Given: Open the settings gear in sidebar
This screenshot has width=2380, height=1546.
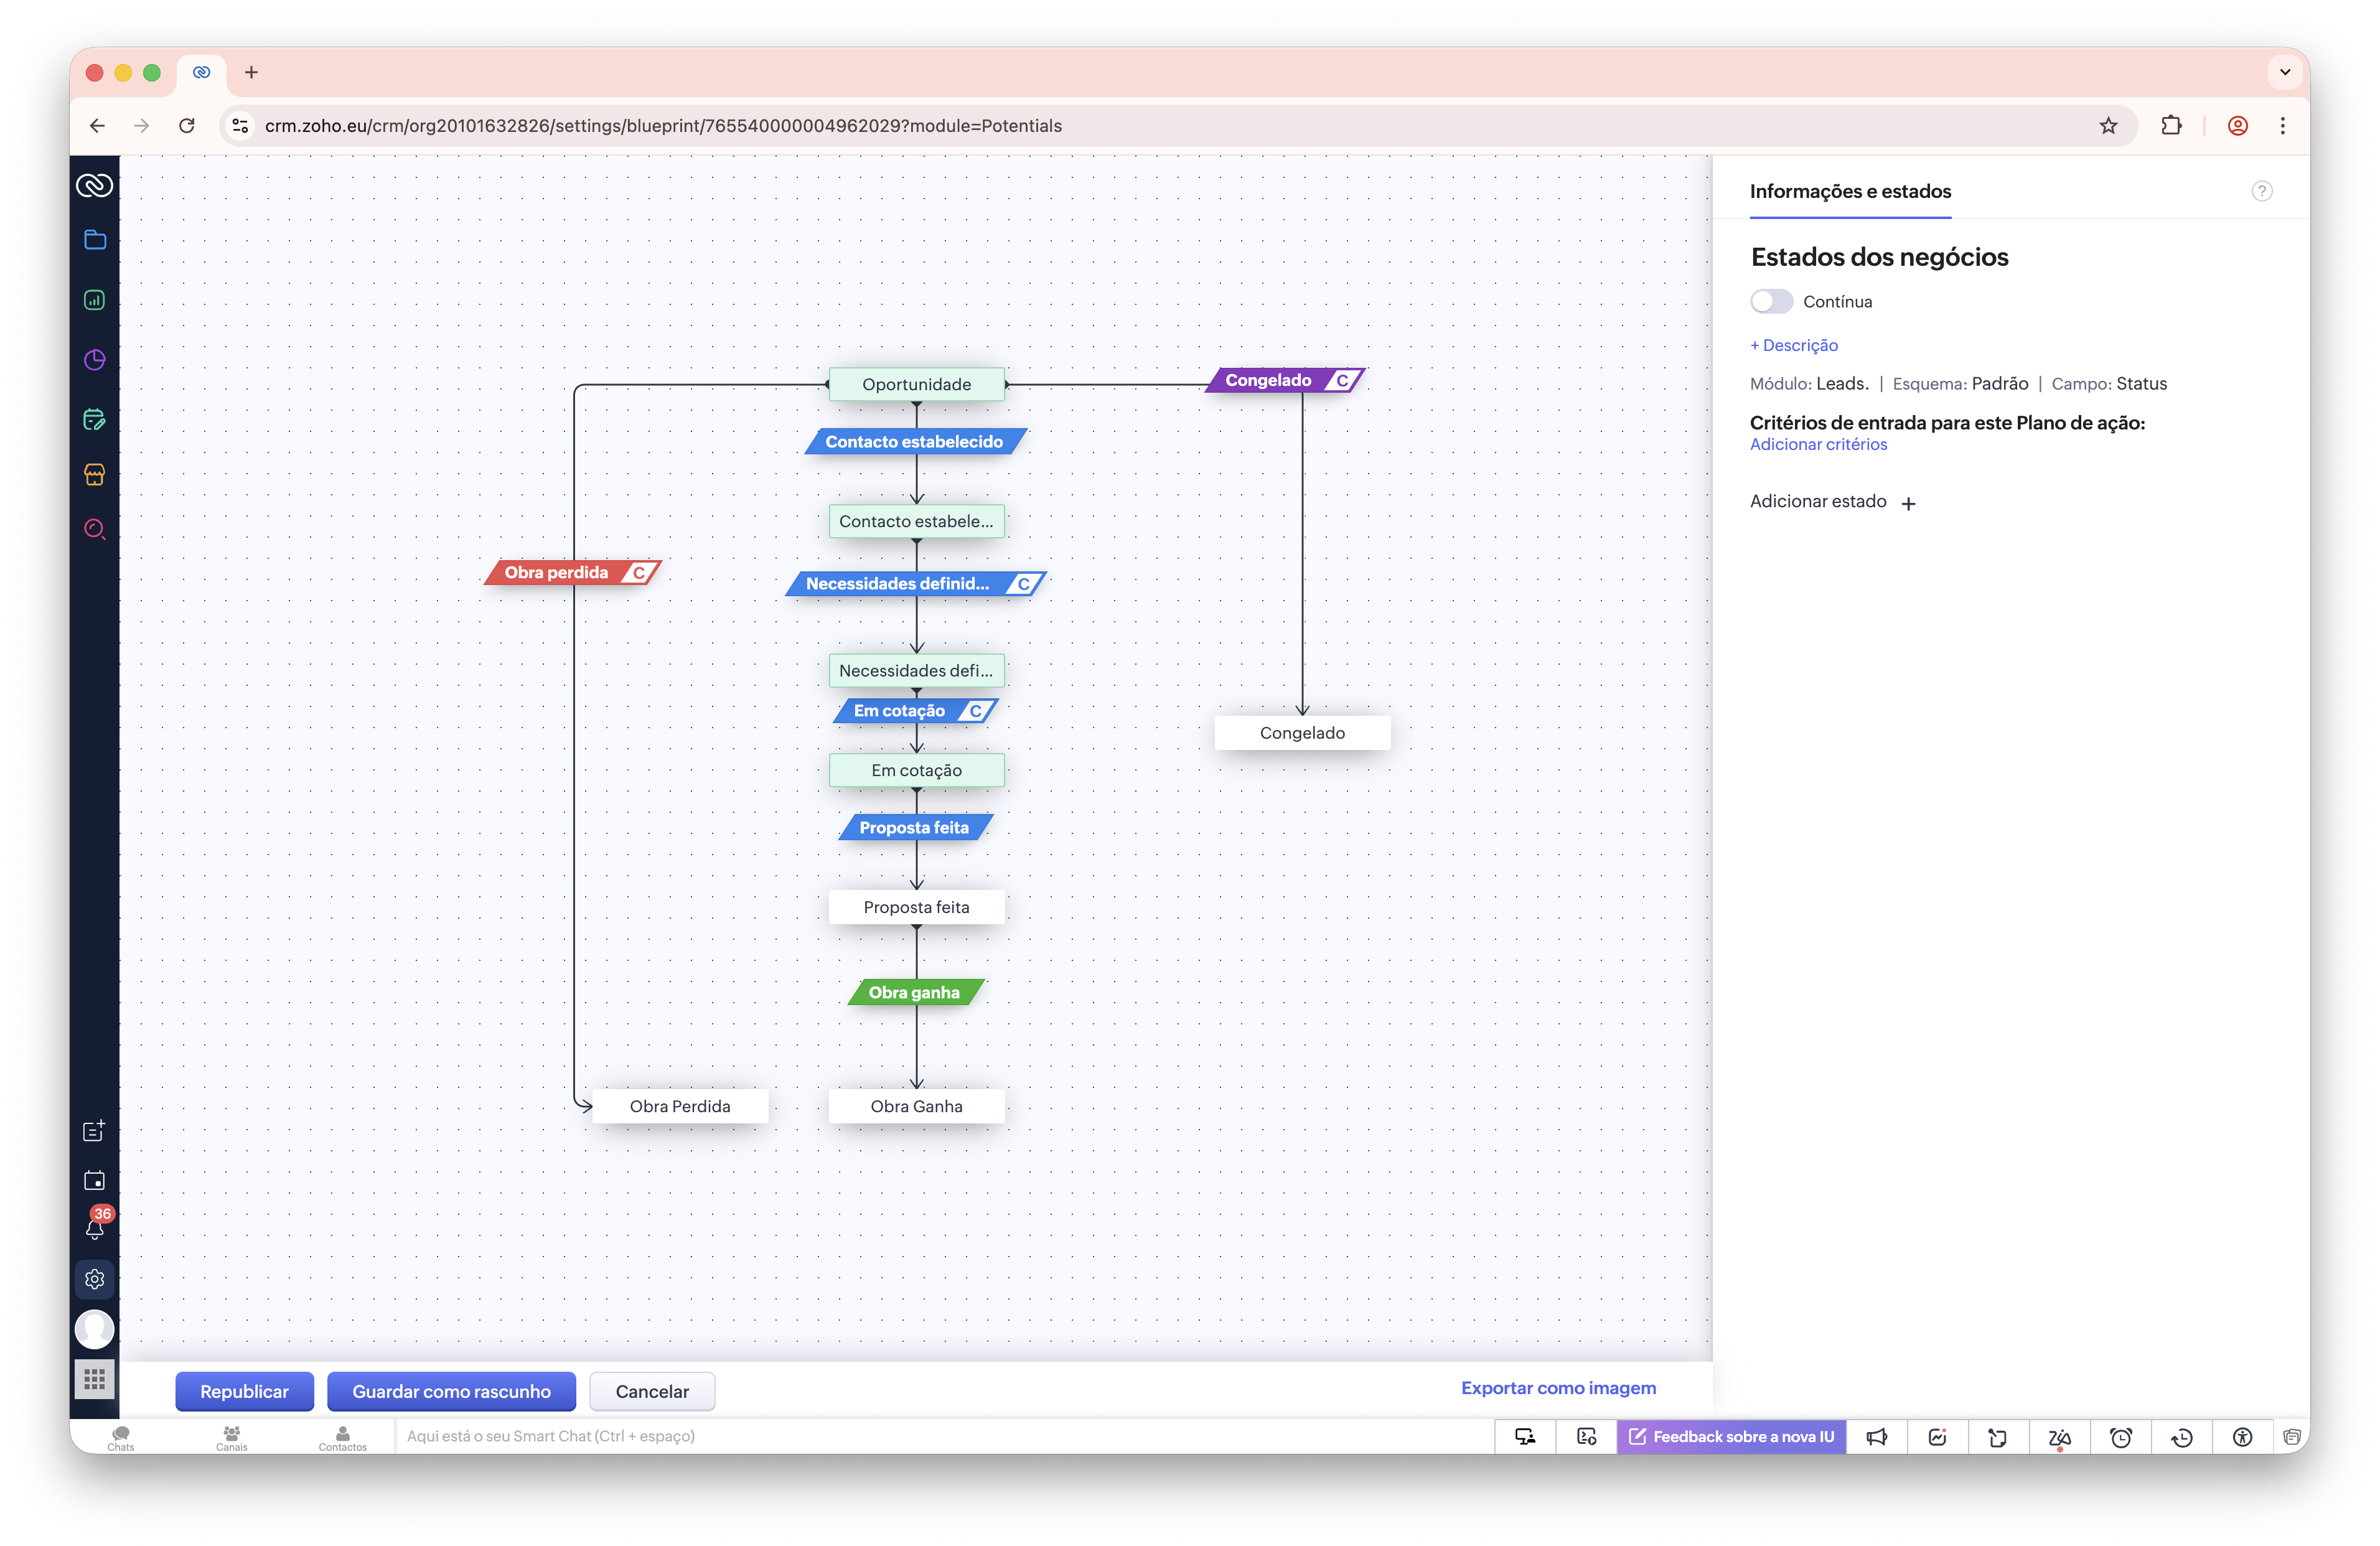Looking at the screenshot, I should [95, 1279].
